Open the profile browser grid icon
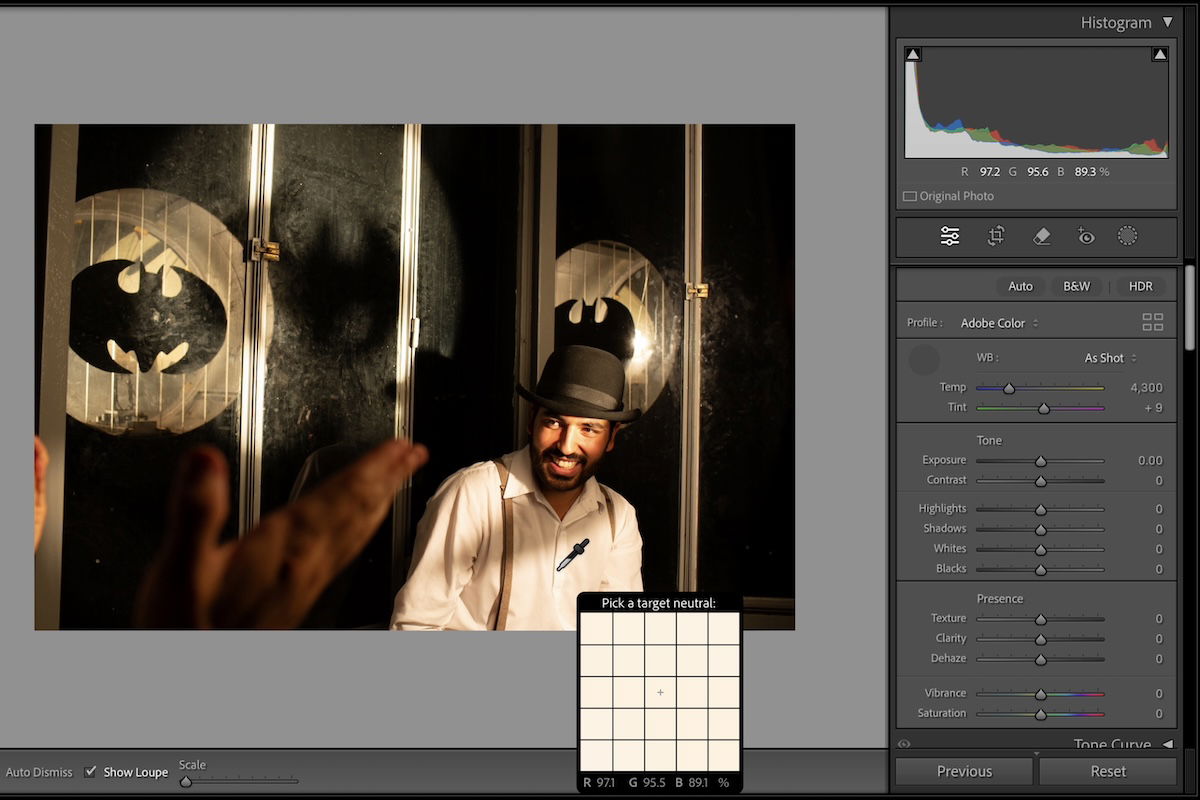This screenshot has width=1200, height=800. 1152,322
